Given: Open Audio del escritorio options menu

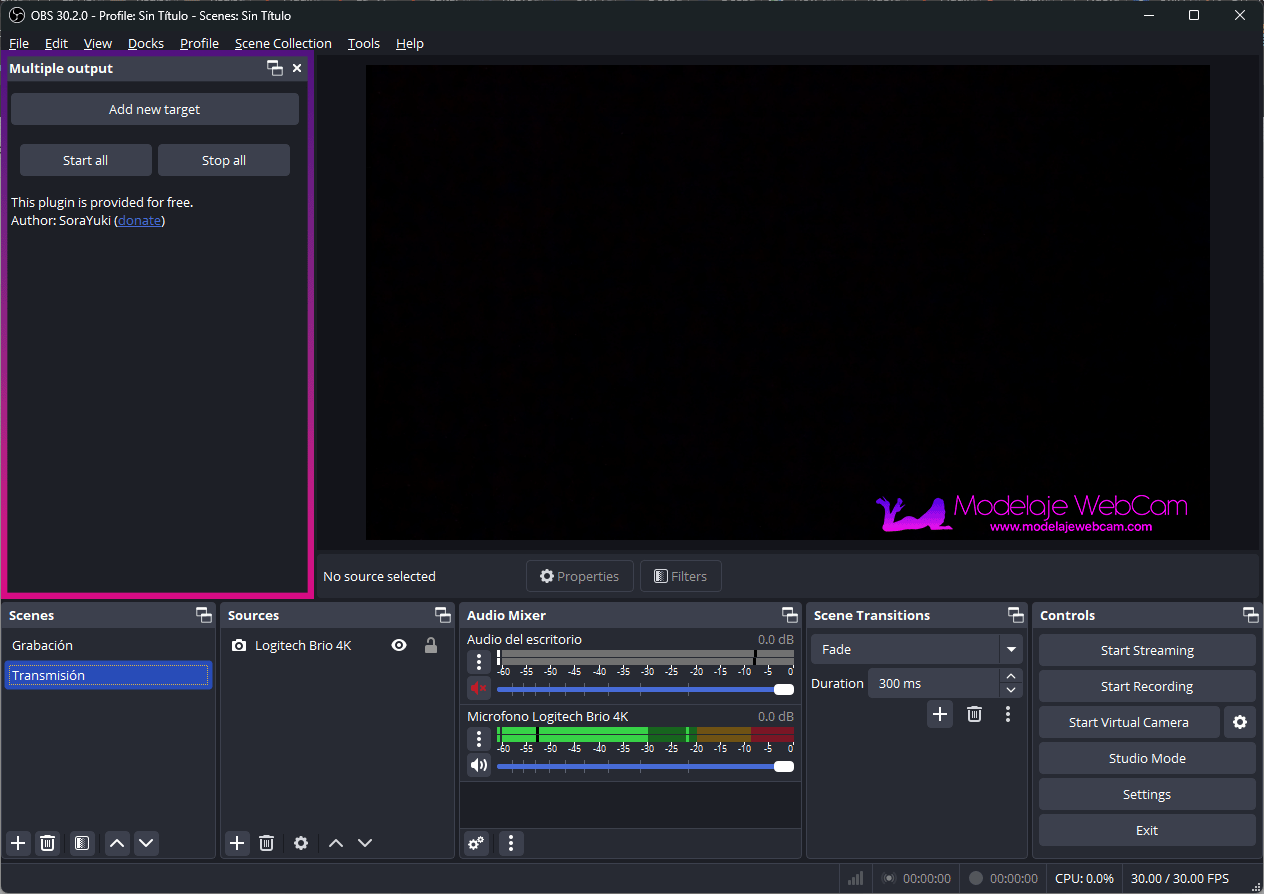Looking at the screenshot, I should tap(479, 661).
